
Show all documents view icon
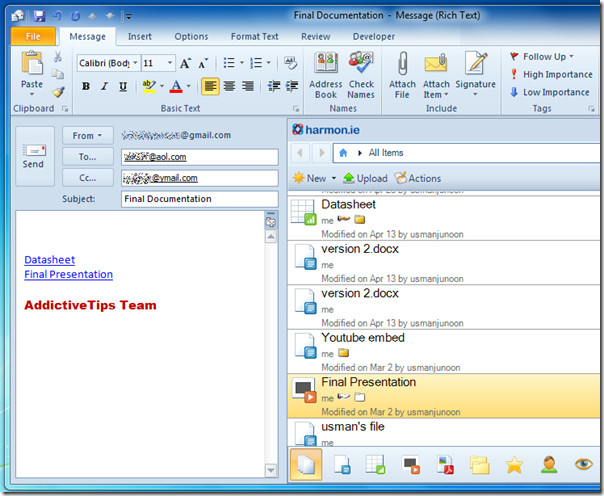coord(306,464)
